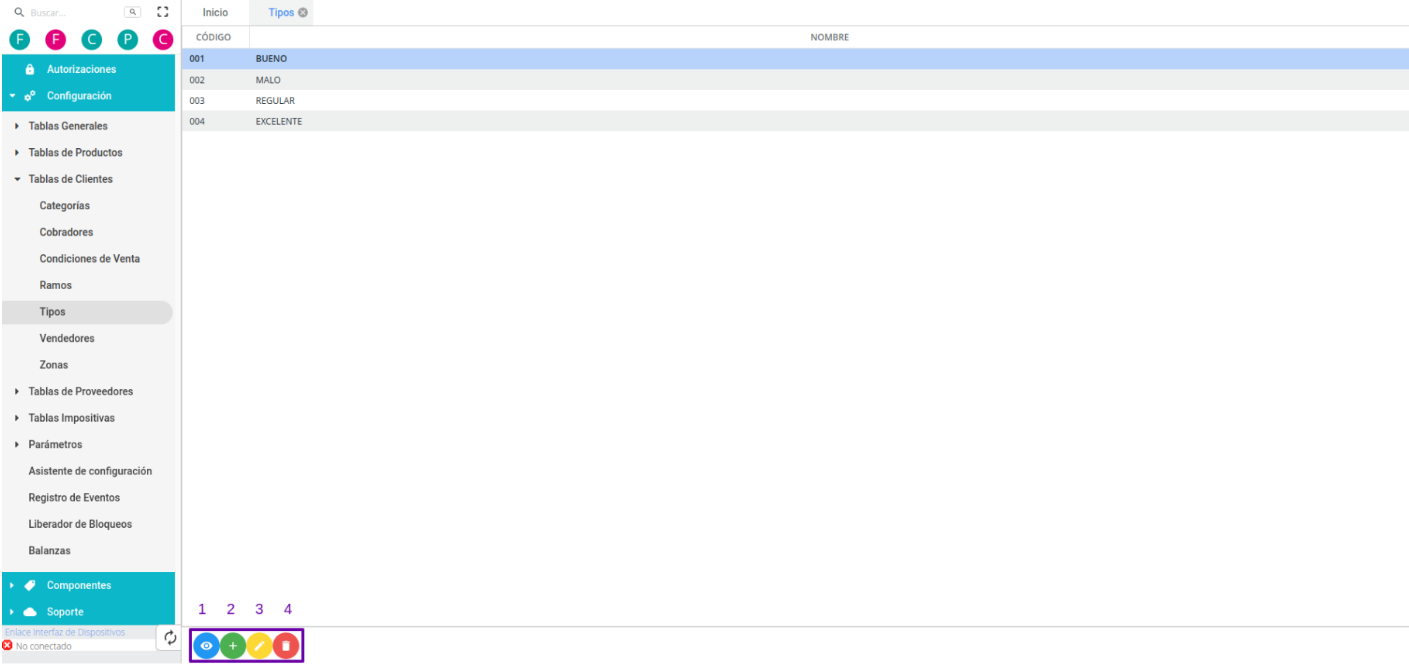Click the red No conectado status icon
Screen dimensions: 1409x669
pyautogui.click(x=7, y=646)
